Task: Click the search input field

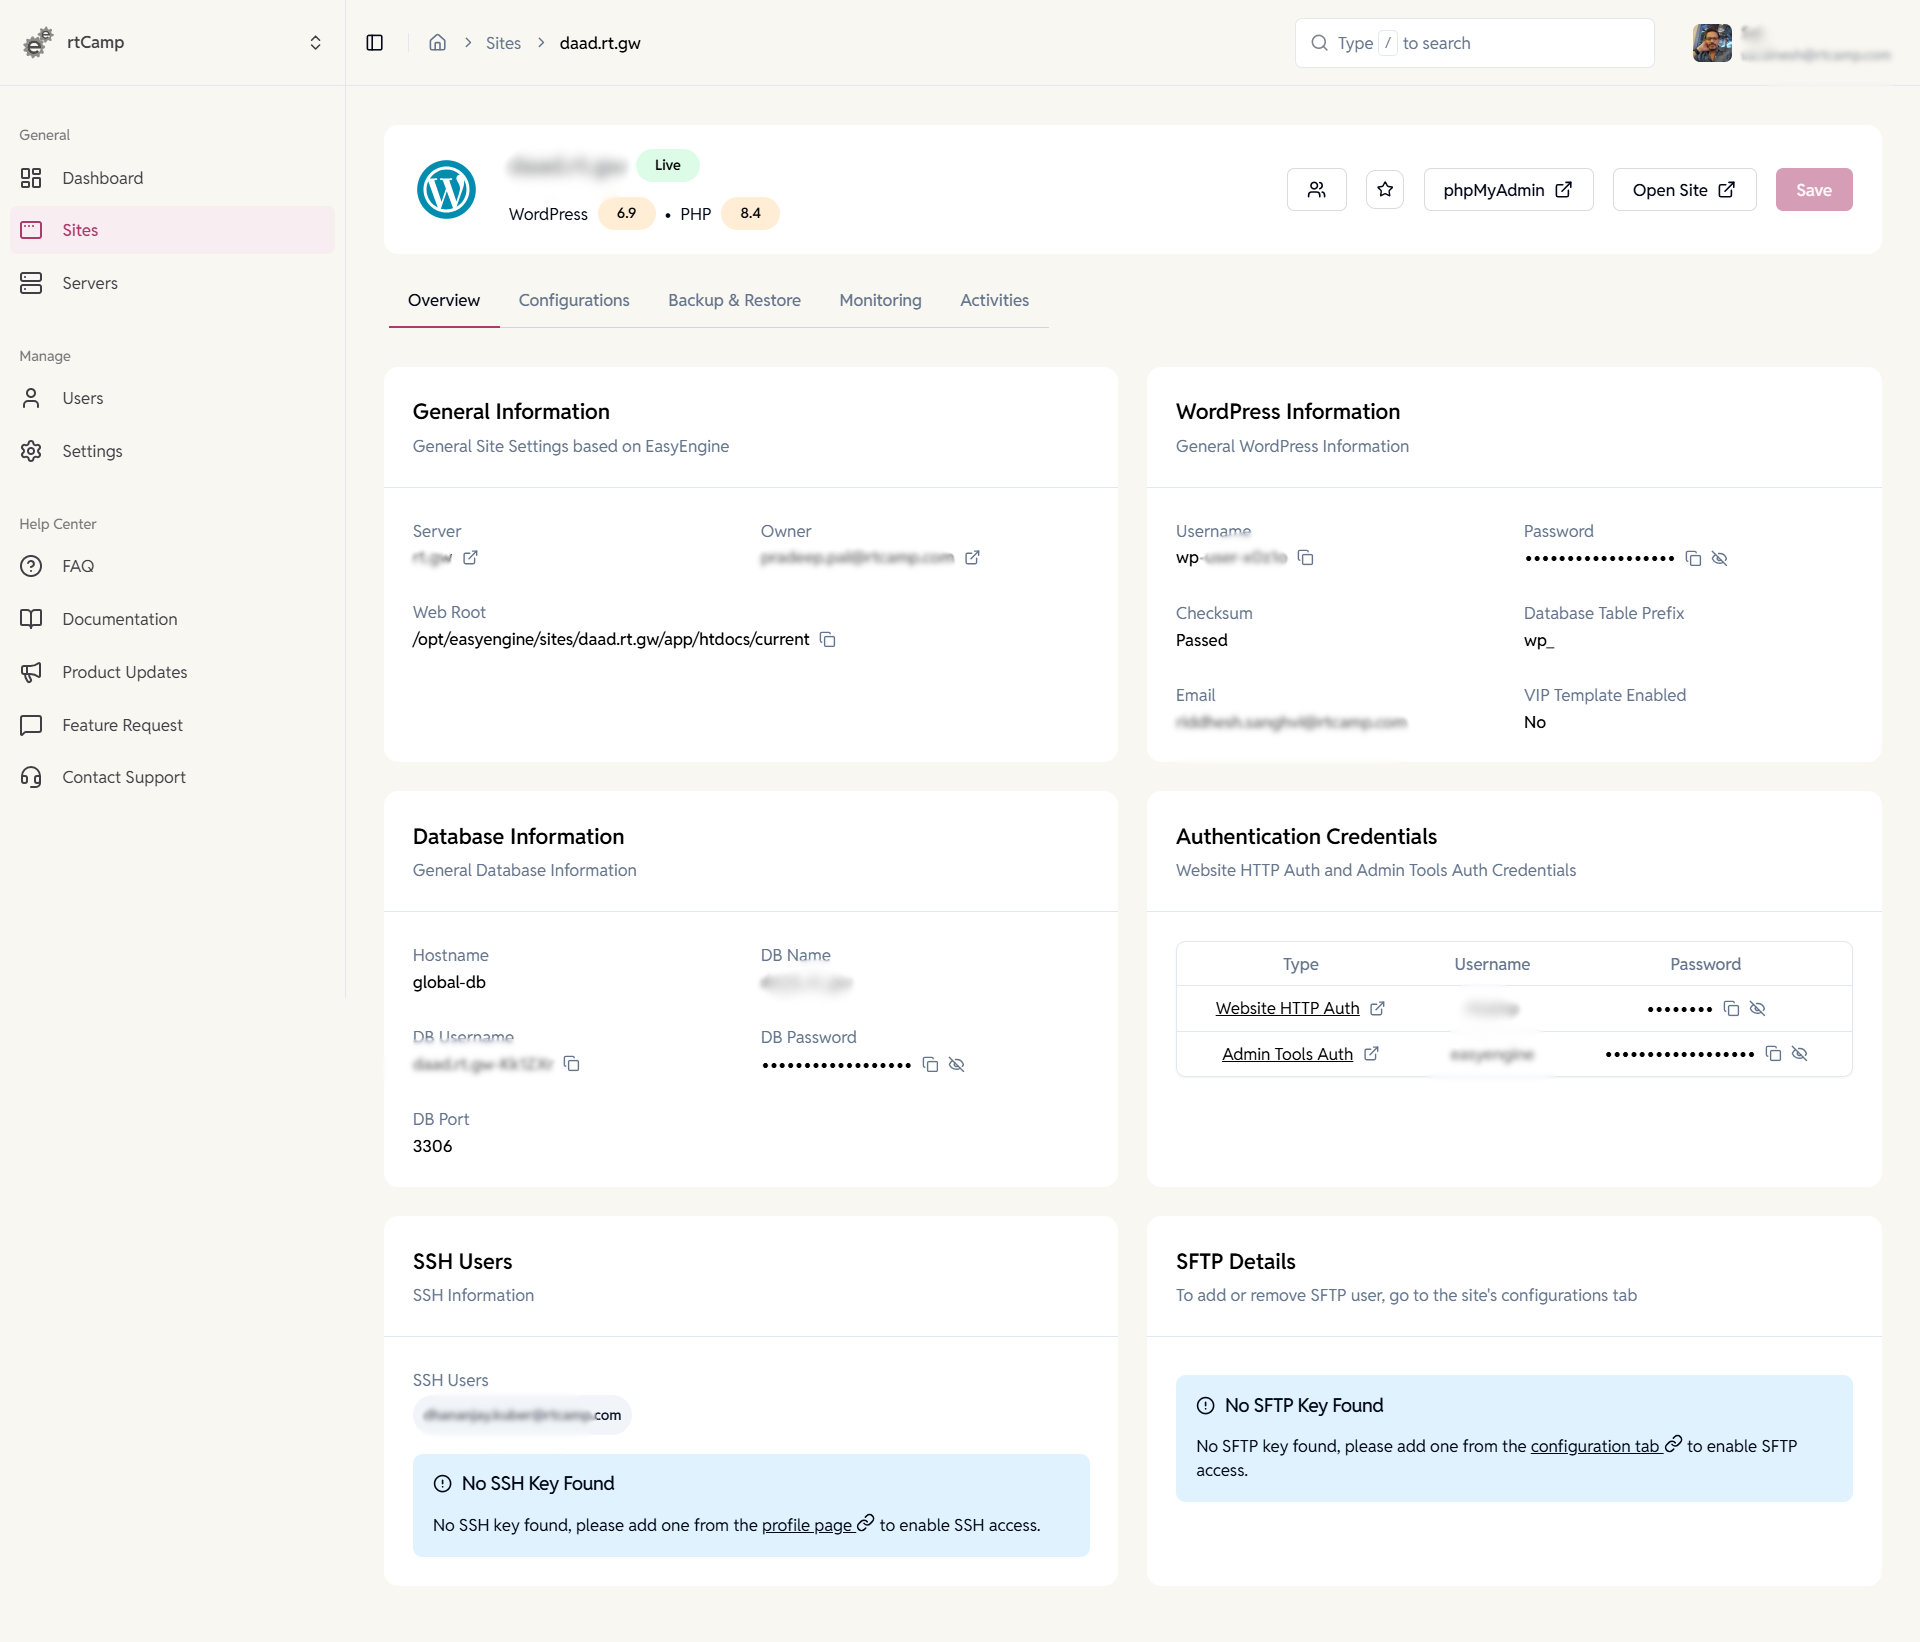Action: (1475, 43)
